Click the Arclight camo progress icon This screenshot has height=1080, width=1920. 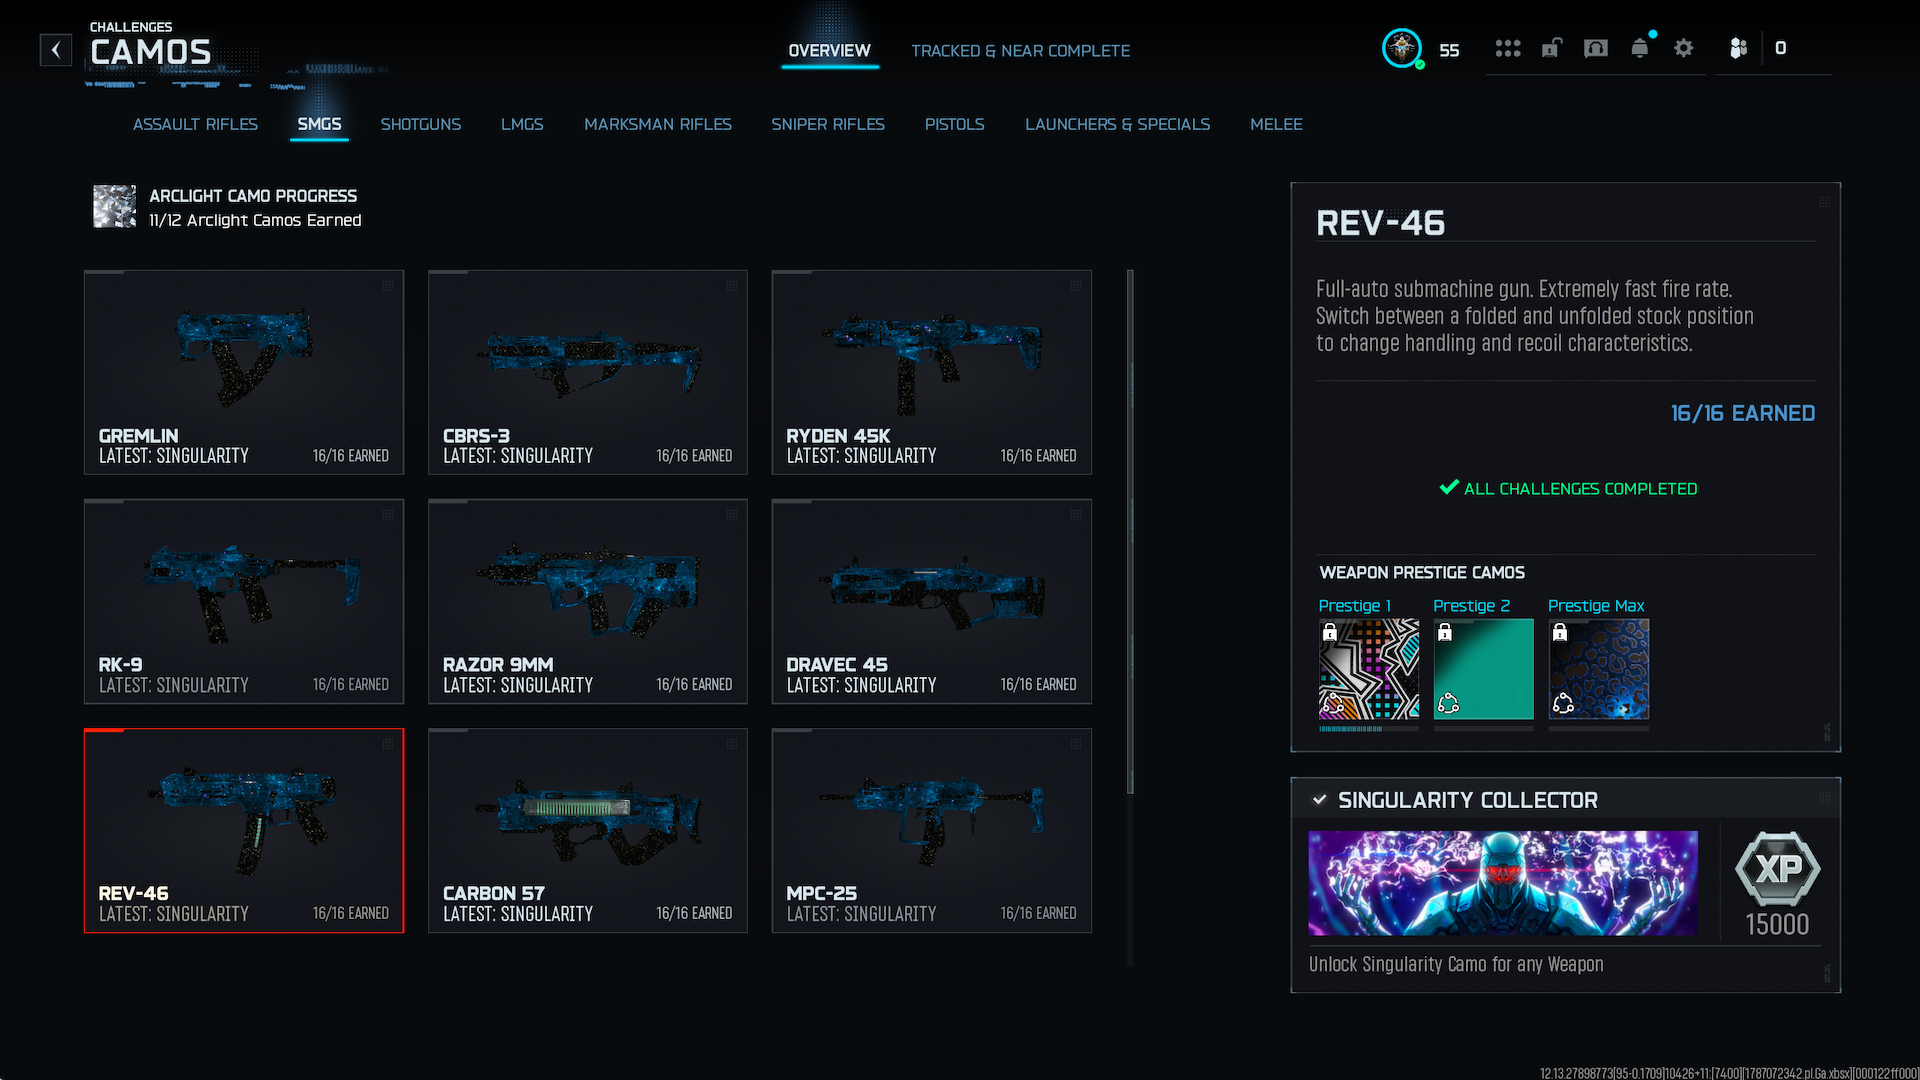pyautogui.click(x=114, y=206)
